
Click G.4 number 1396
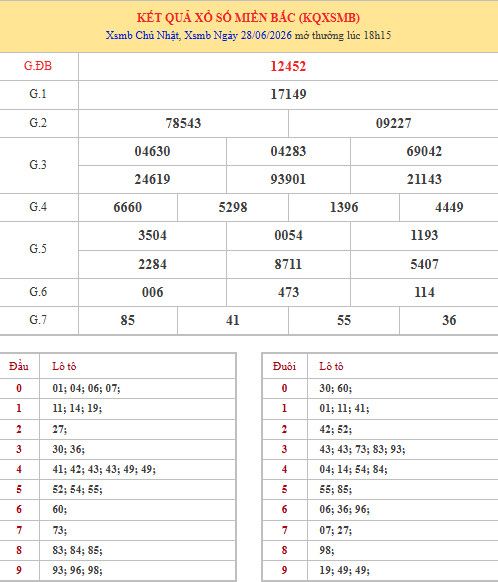tap(344, 207)
